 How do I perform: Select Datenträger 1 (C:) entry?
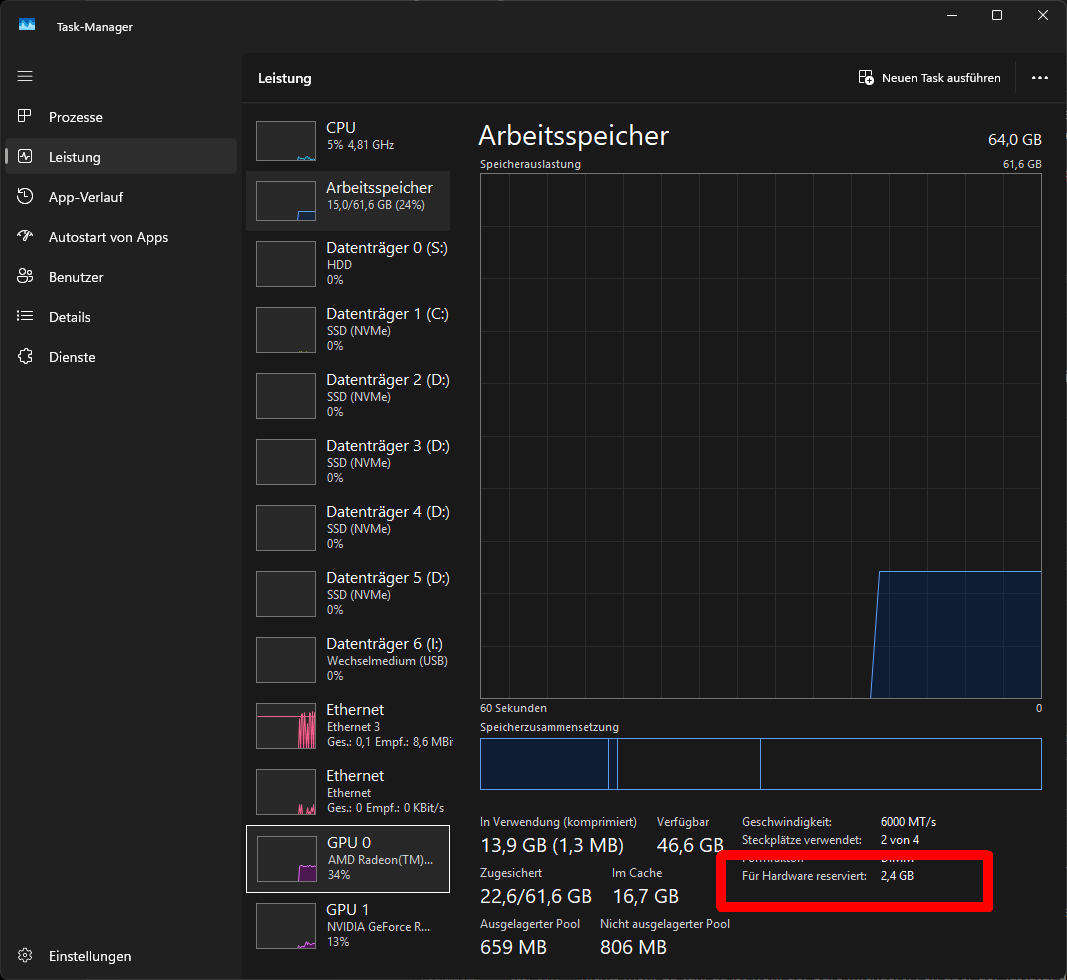[x=348, y=329]
